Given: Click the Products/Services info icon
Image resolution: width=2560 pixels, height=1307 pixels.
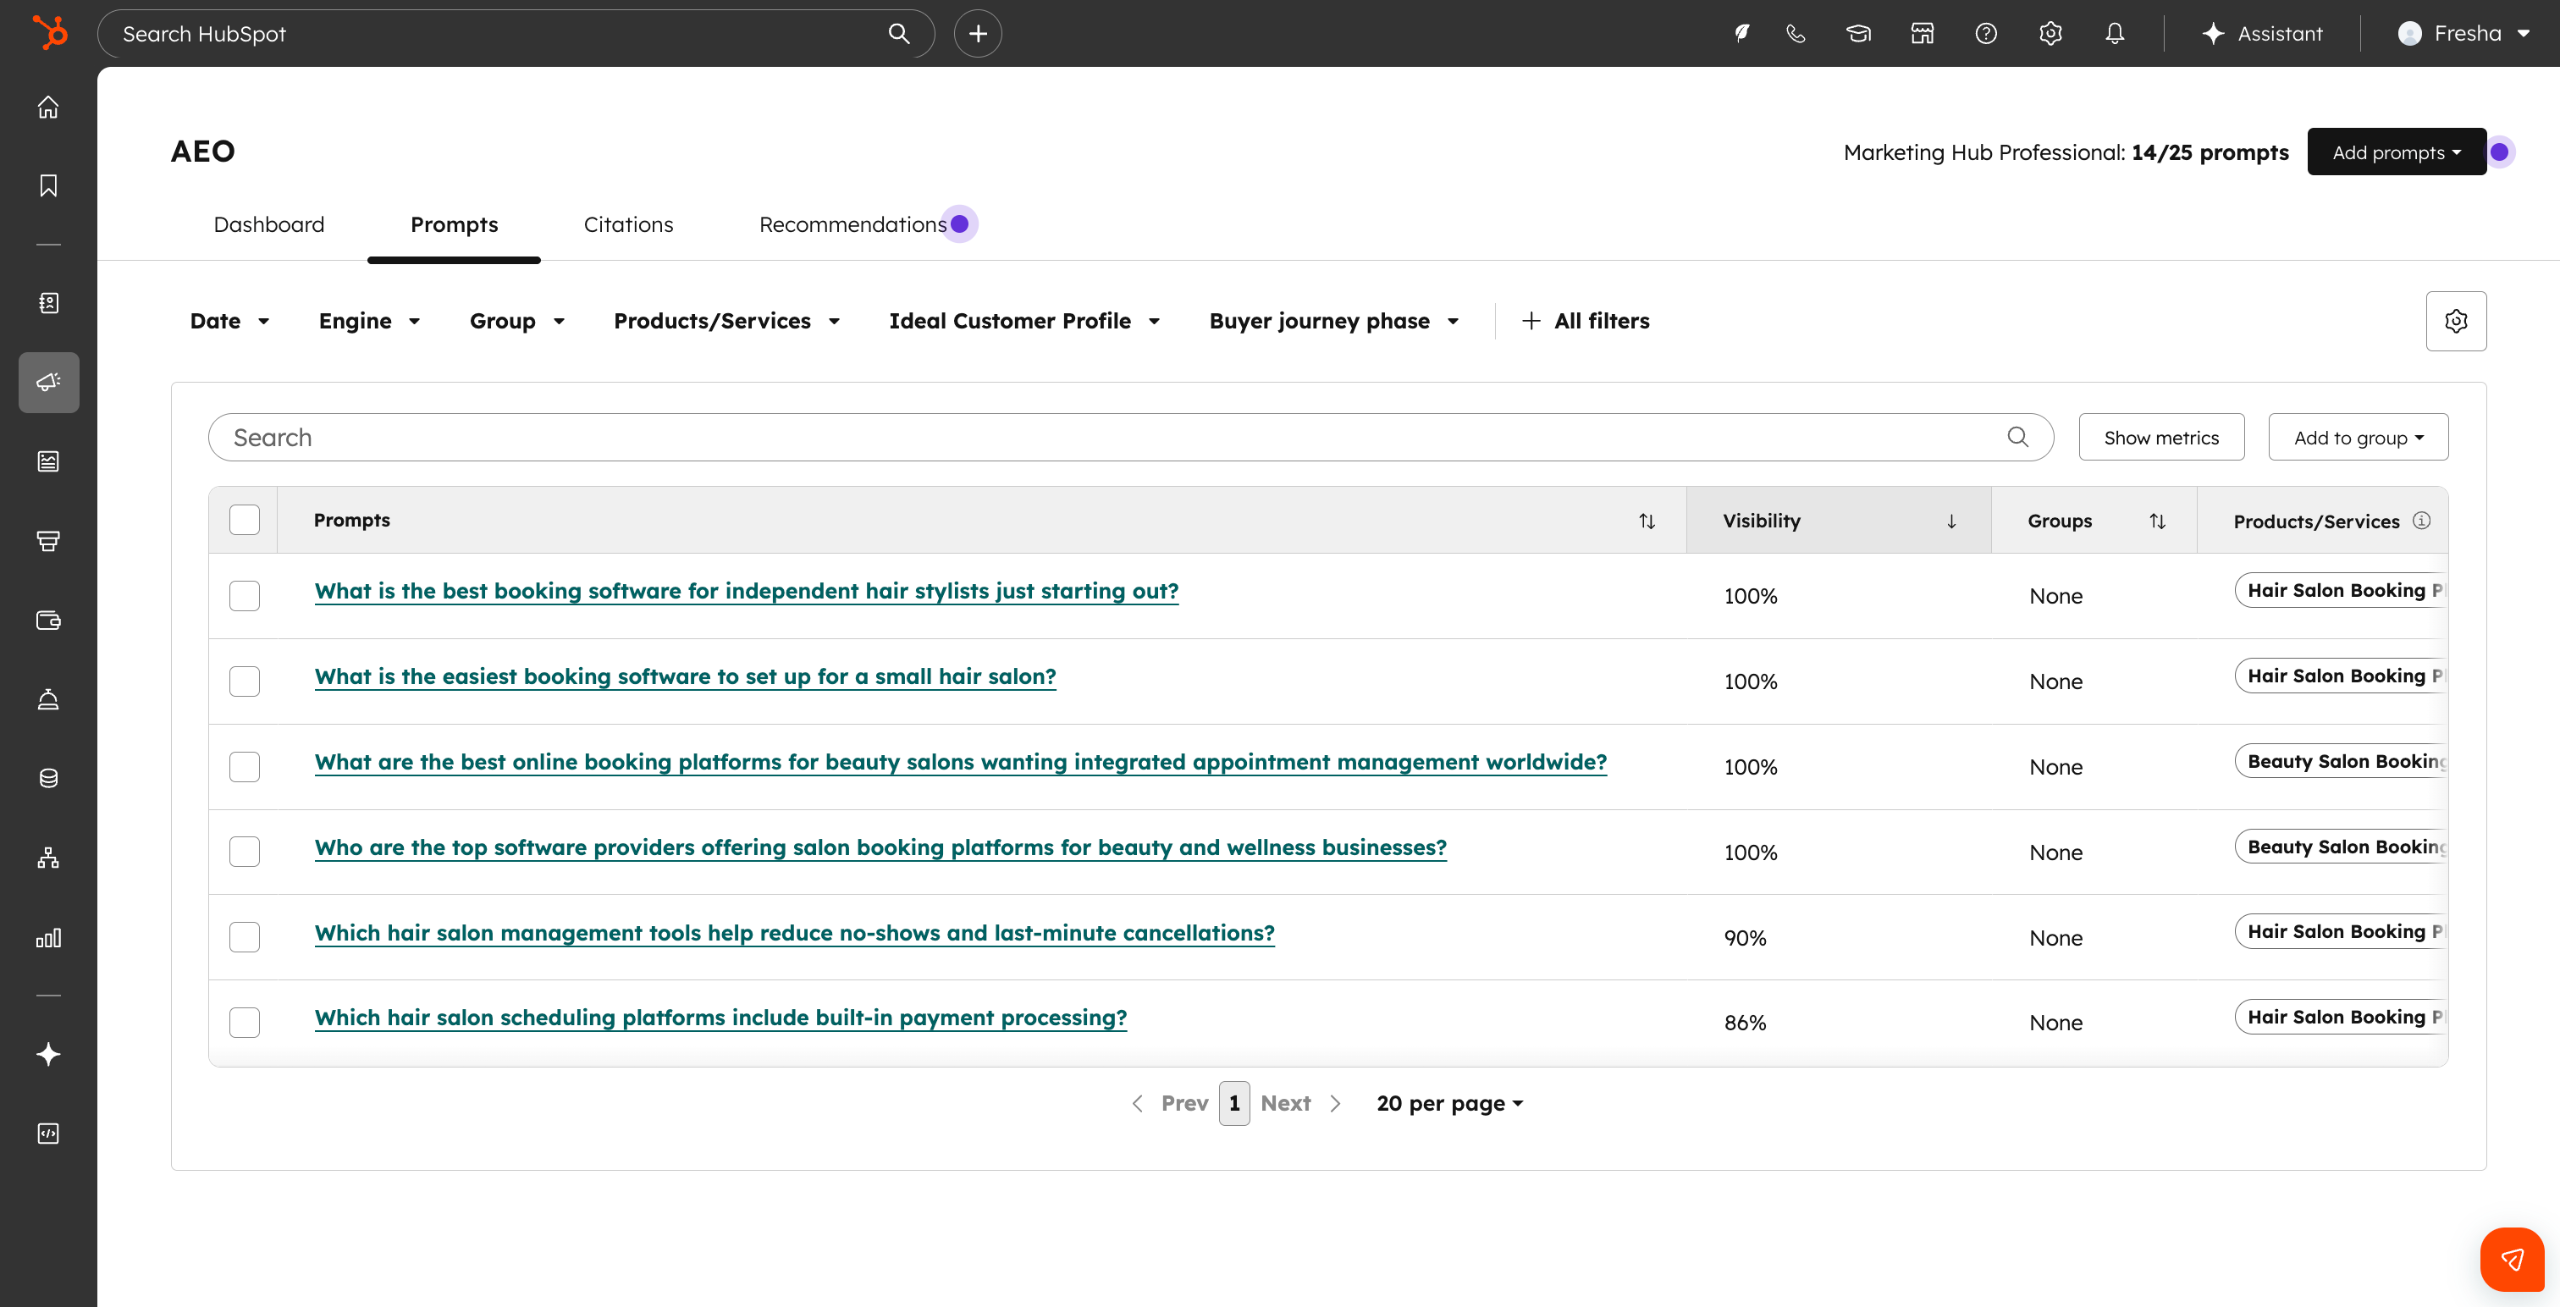Looking at the screenshot, I should click(2421, 520).
